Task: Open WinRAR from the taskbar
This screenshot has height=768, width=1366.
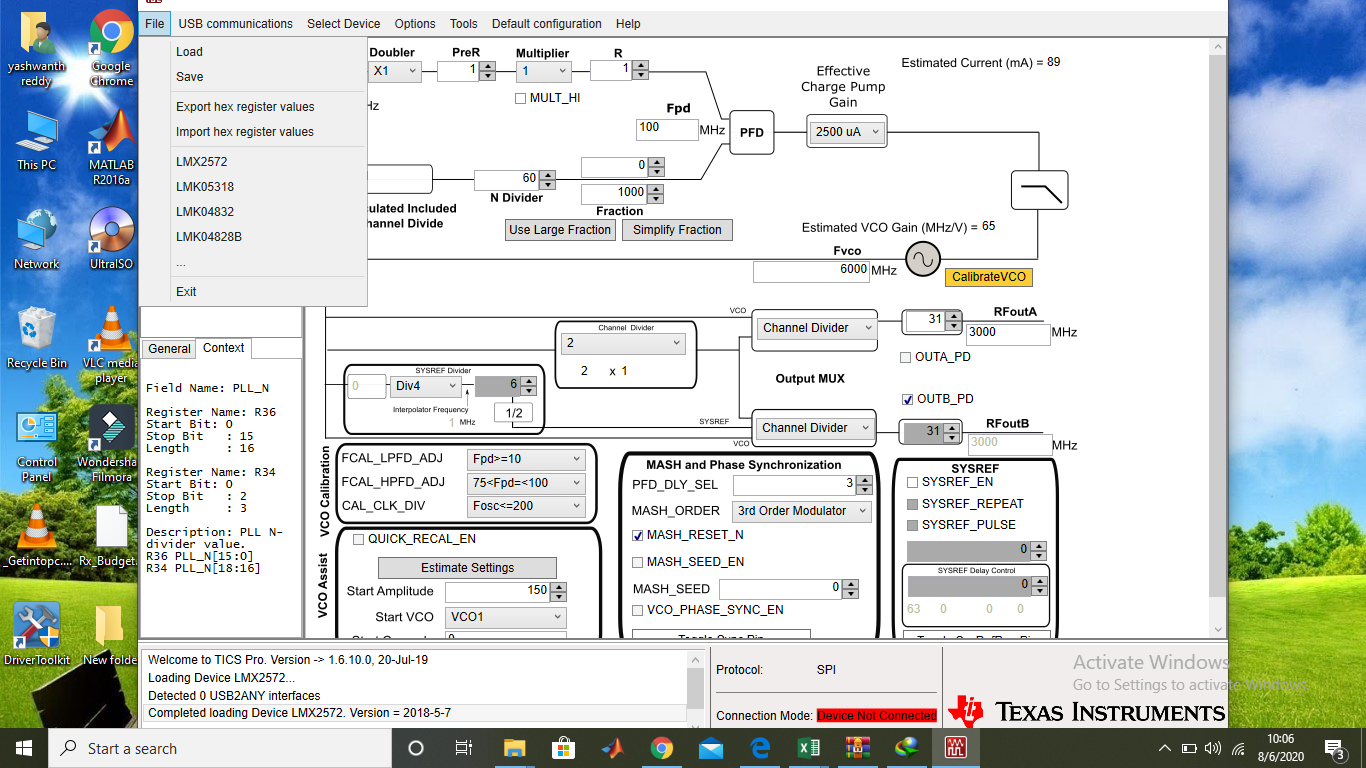Action: [x=857, y=748]
